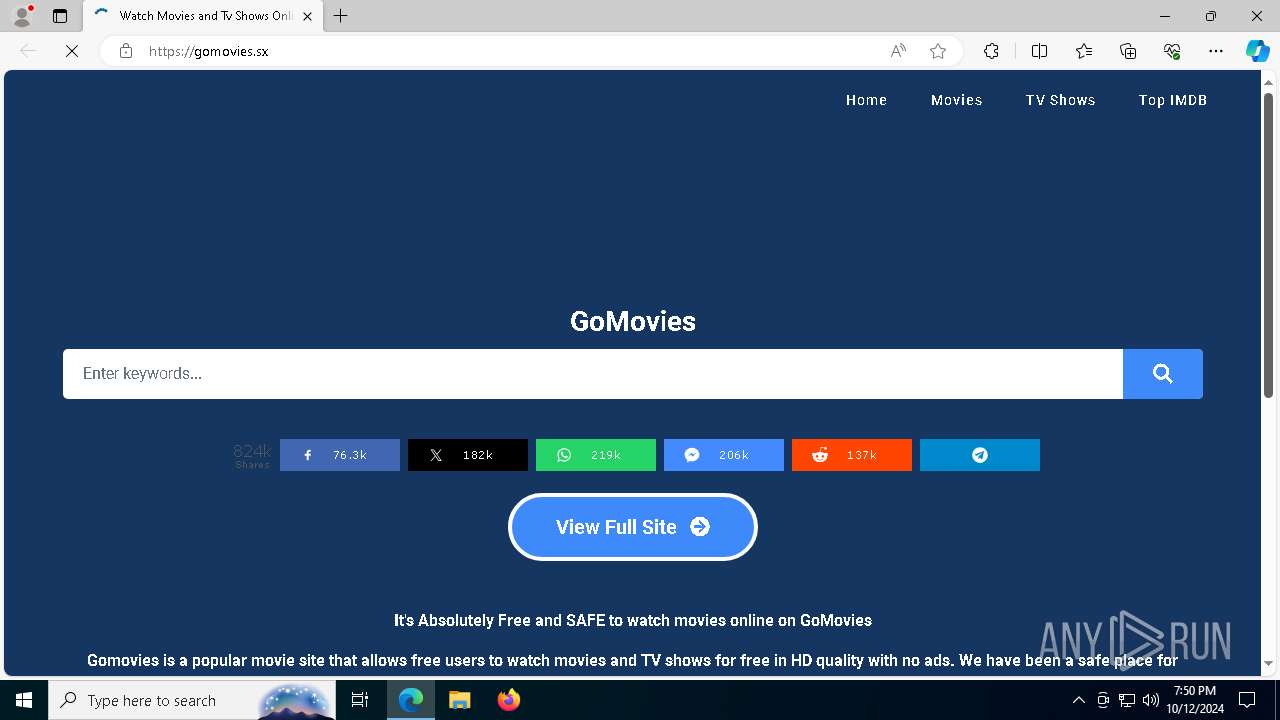Stop loading the page

click(72, 51)
